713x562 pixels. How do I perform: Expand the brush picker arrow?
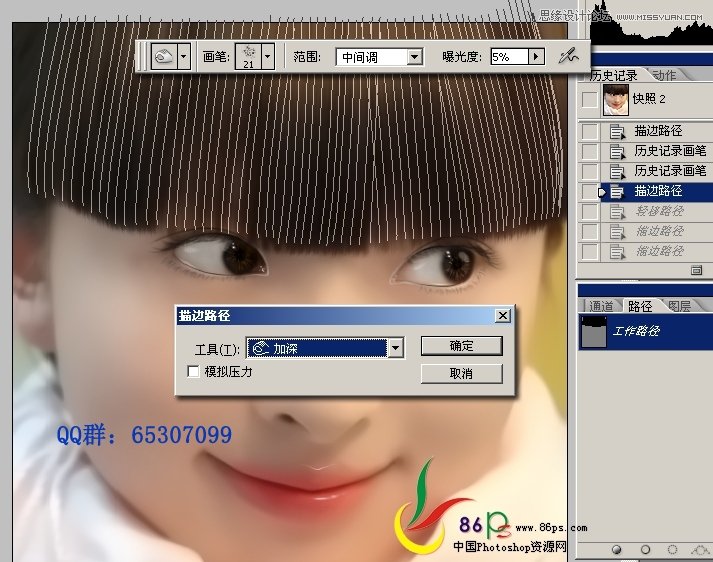pos(268,57)
